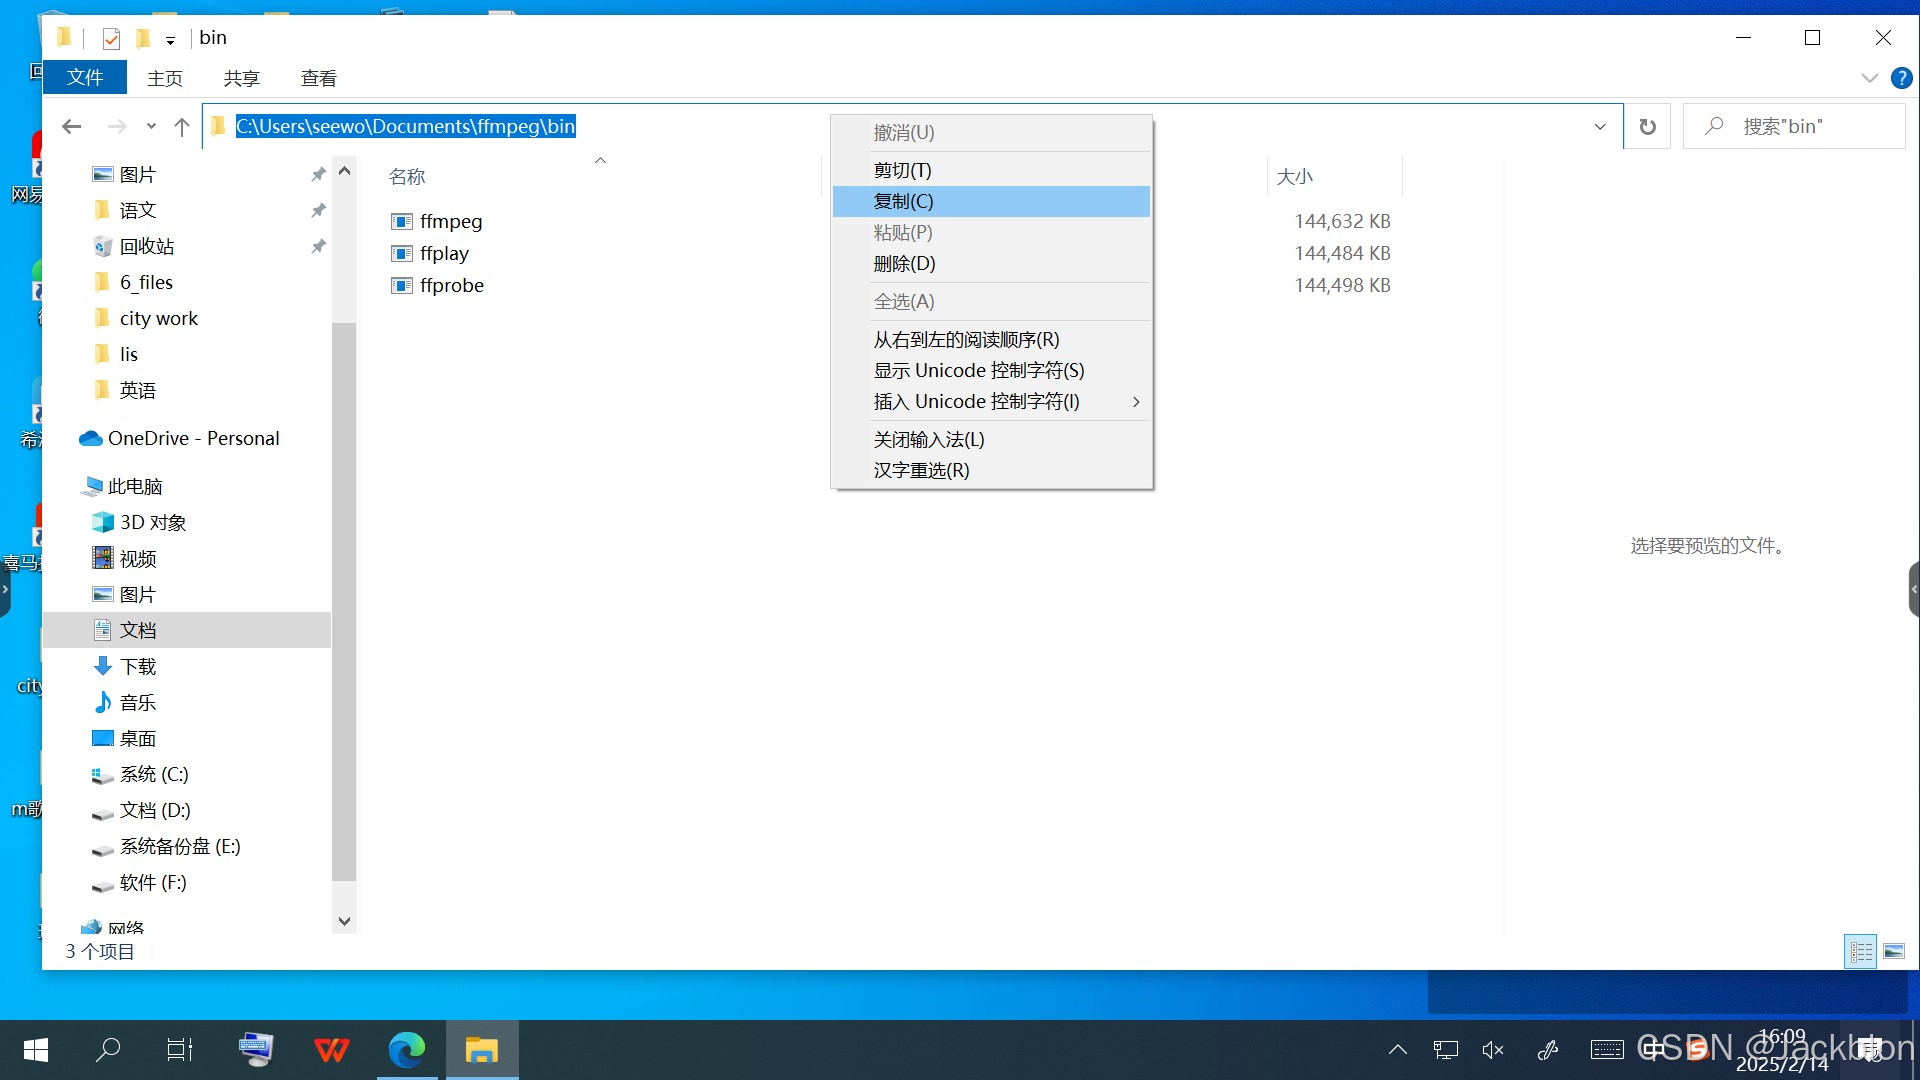
Task: Switch to large icons view button
Action: pos(1894,951)
